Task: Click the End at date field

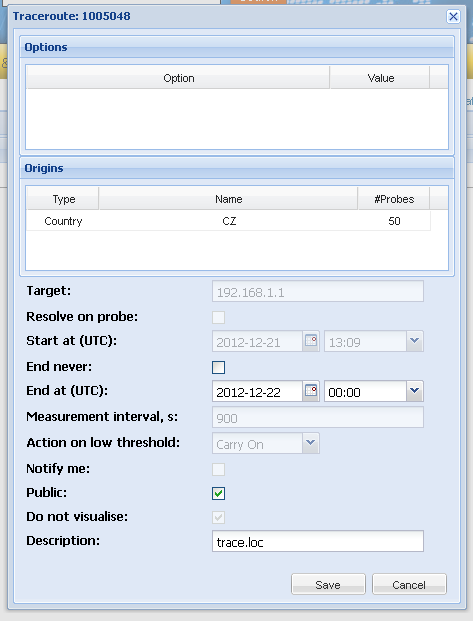Action: (257, 391)
